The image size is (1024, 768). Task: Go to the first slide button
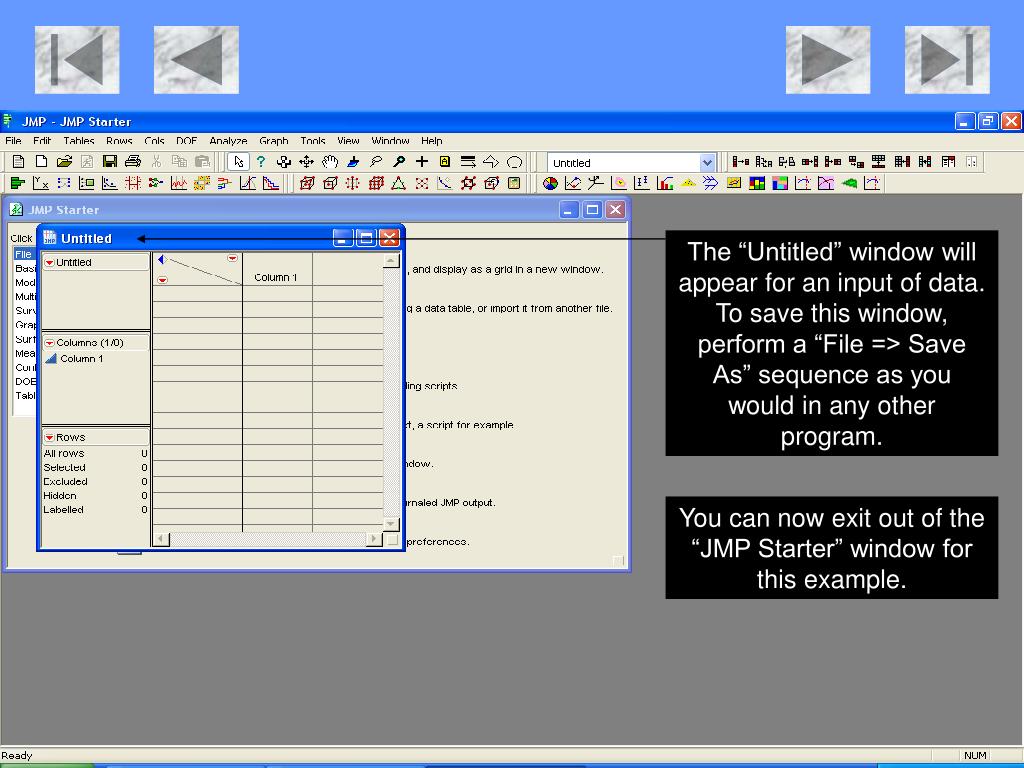click(x=77, y=59)
